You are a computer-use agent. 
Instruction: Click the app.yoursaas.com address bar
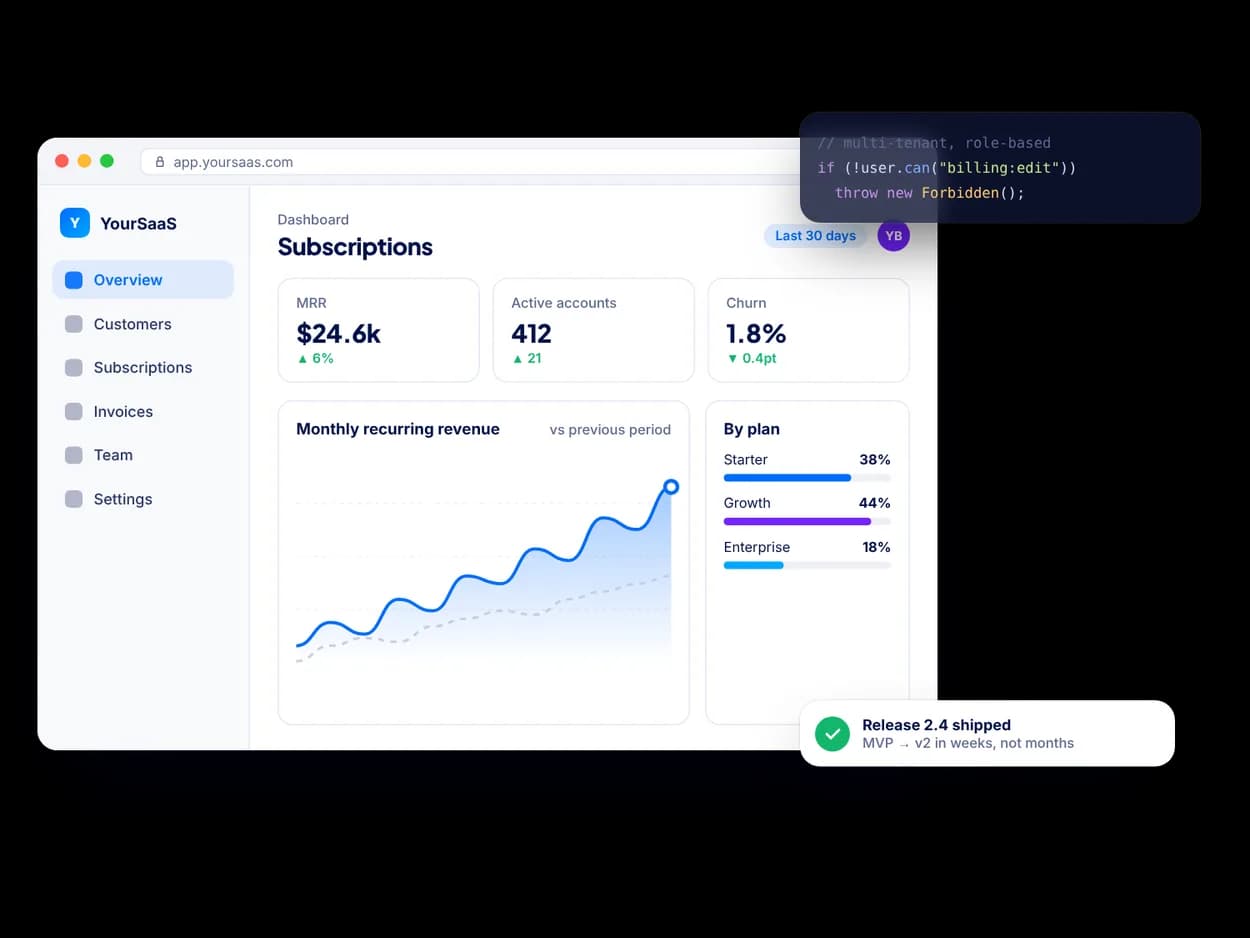pos(470,162)
